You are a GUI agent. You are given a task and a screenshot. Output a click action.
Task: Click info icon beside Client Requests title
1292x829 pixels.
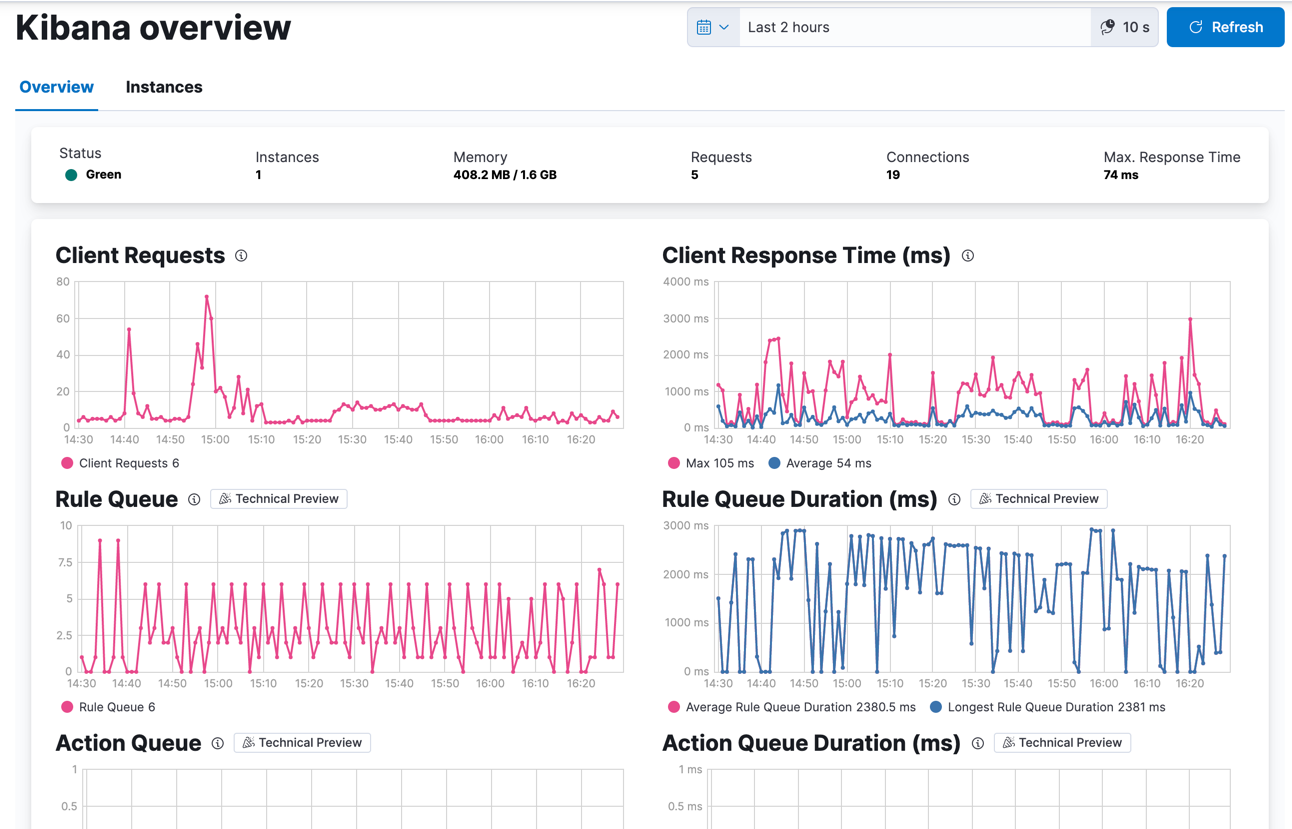click(x=241, y=256)
